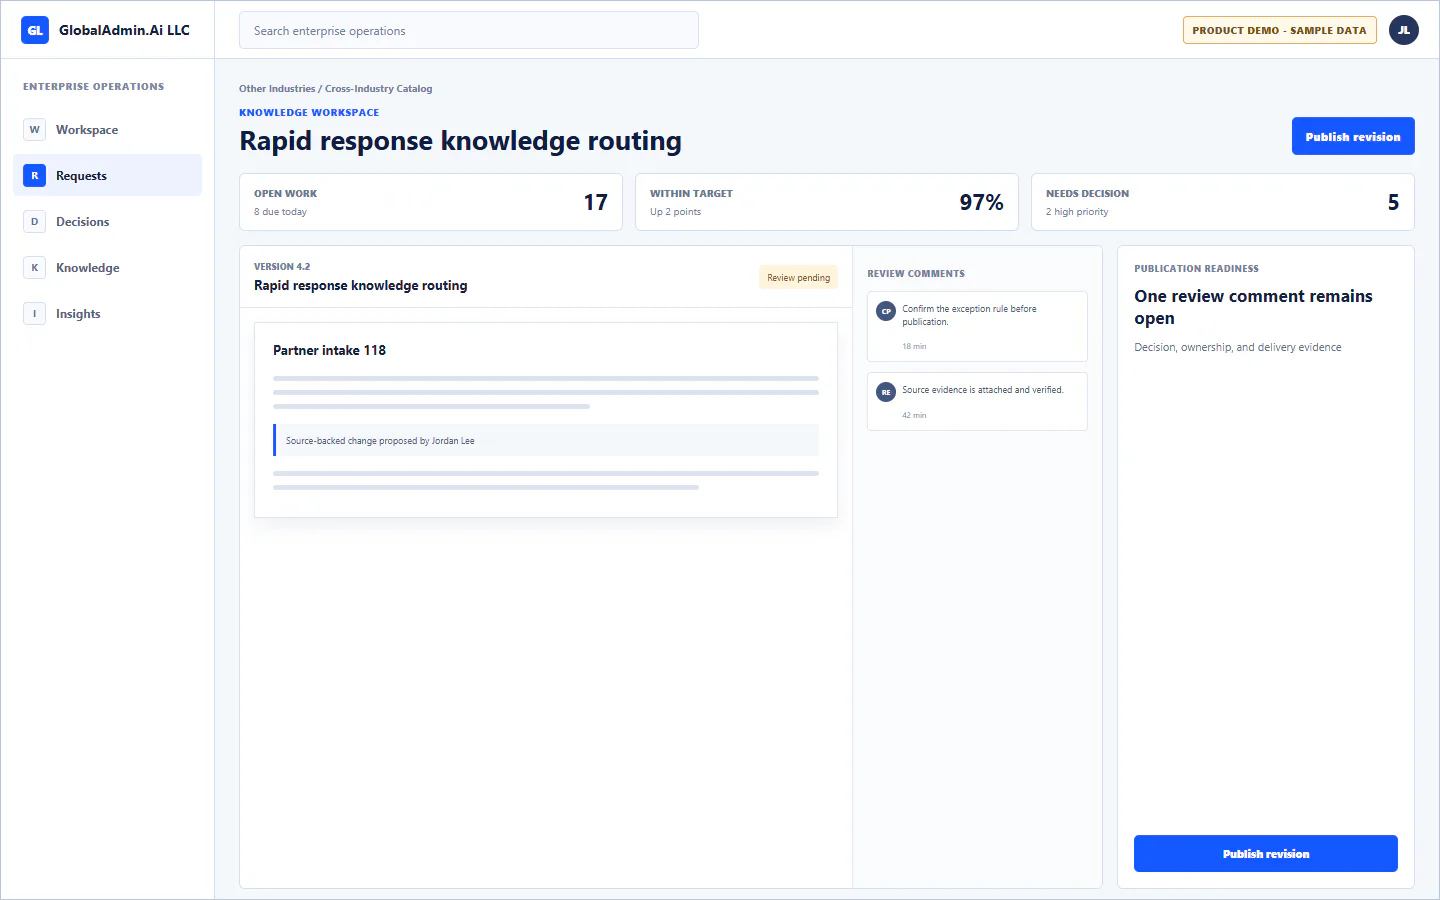Open the Knowledge section
Screen dimensions: 1440x900
click(x=107, y=268)
